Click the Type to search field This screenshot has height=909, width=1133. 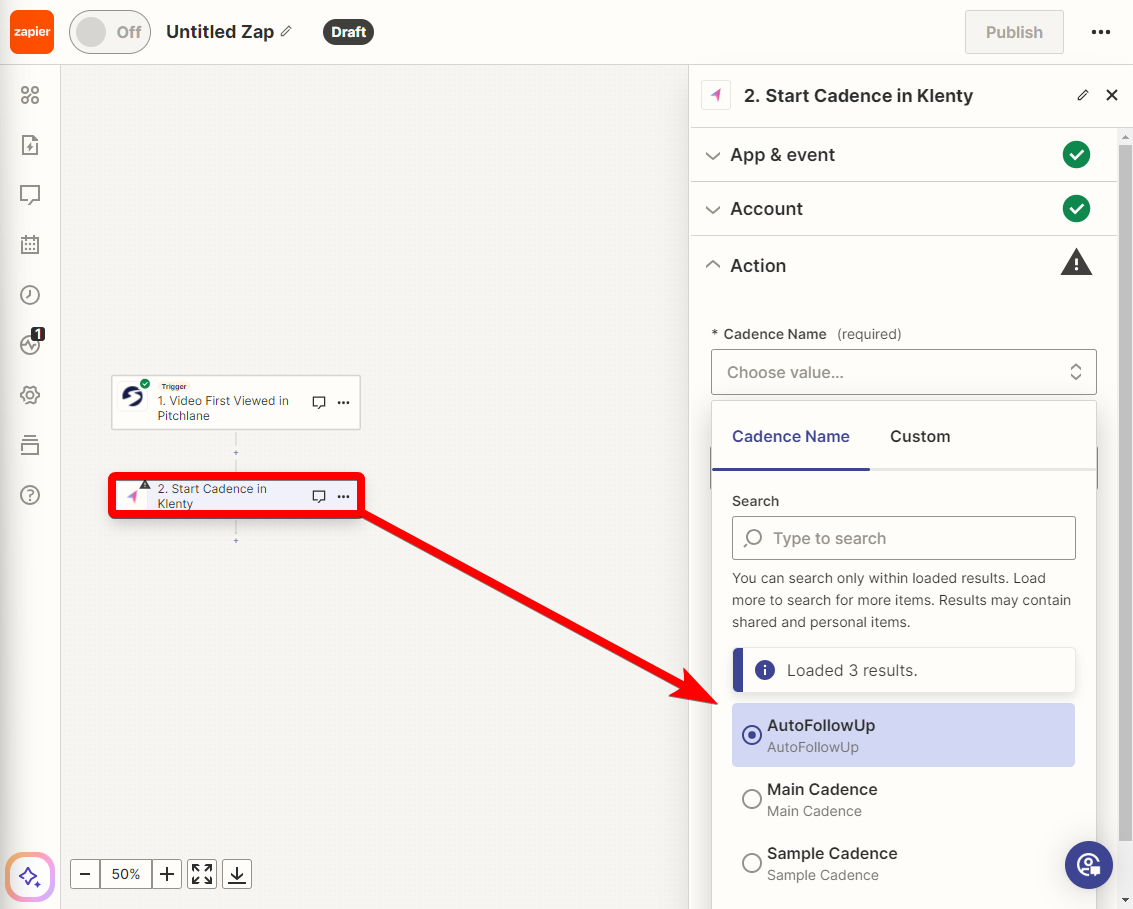pyautogui.click(x=903, y=538)
